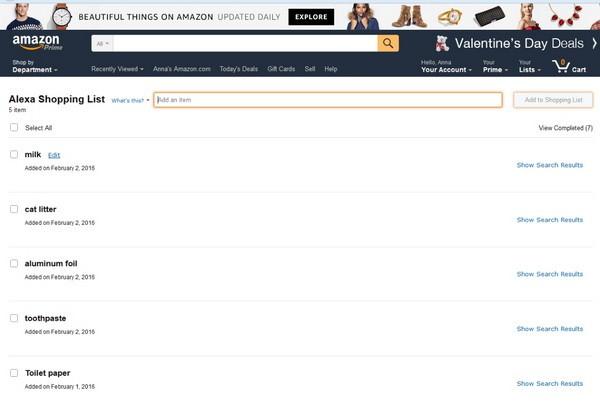This screenshot has height=408, width=600.
Task: Check the toothpaste checkbox
Action: (x=14, y=318)
